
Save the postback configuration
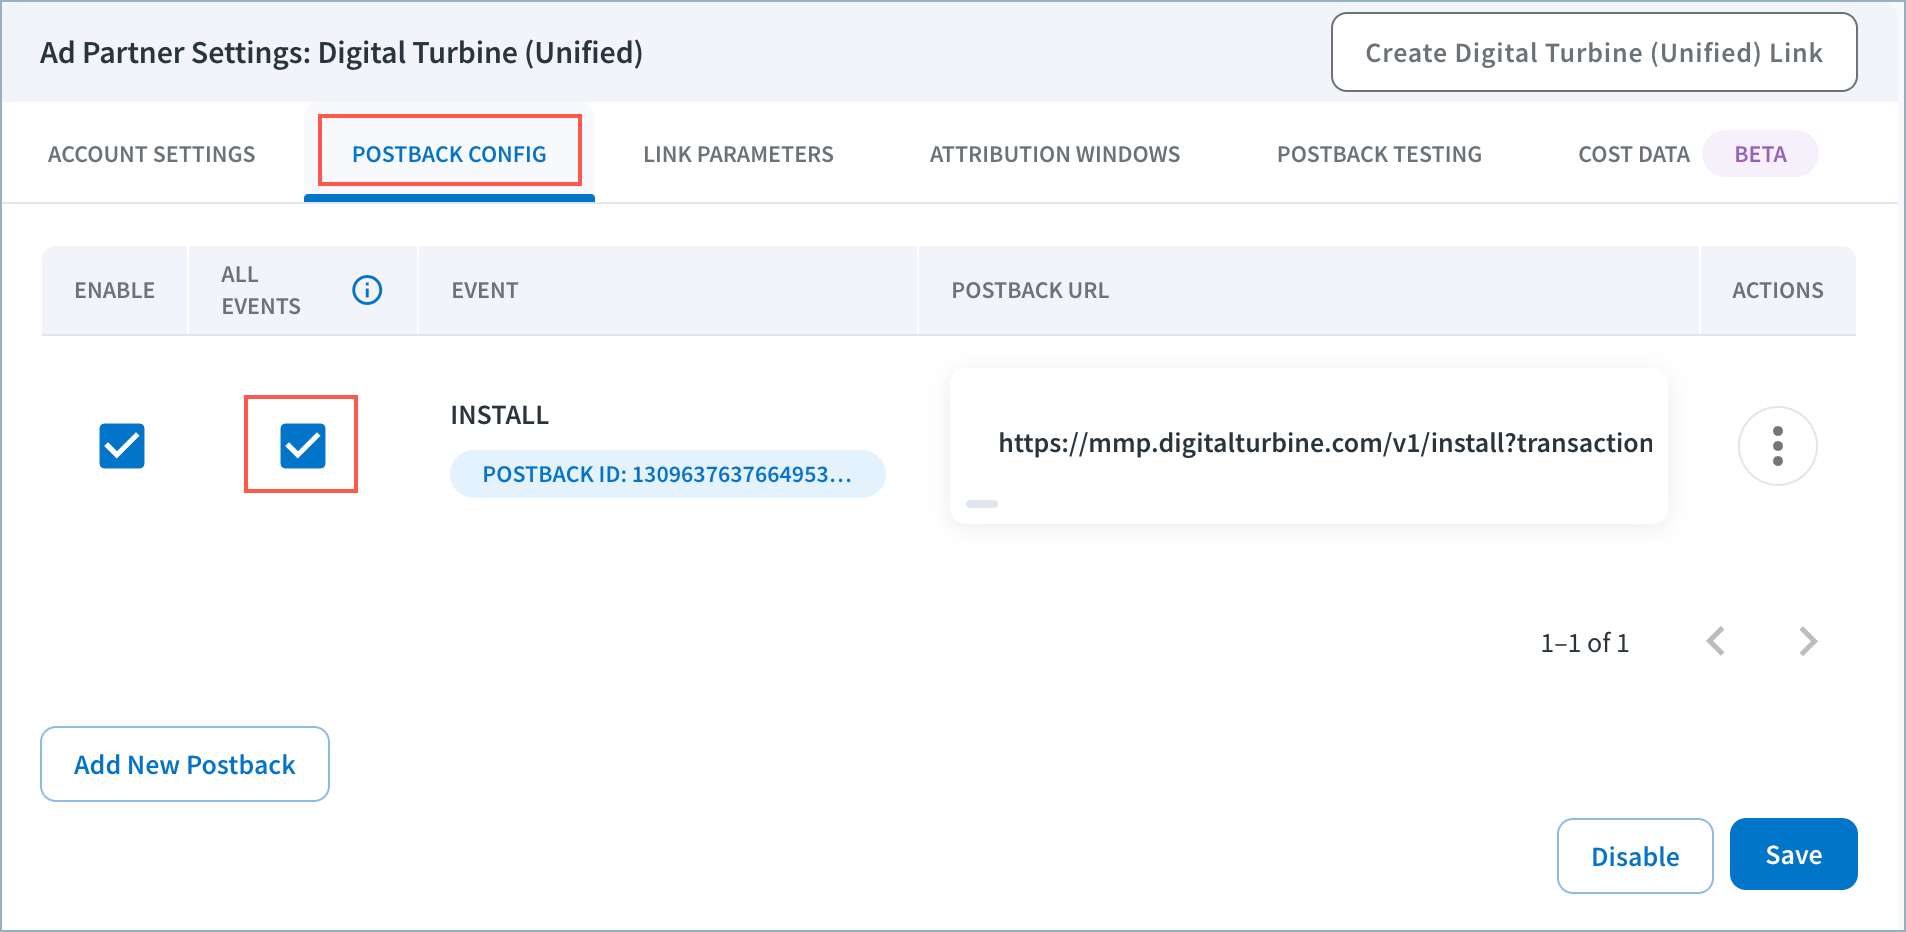(x=1793, y=855)
